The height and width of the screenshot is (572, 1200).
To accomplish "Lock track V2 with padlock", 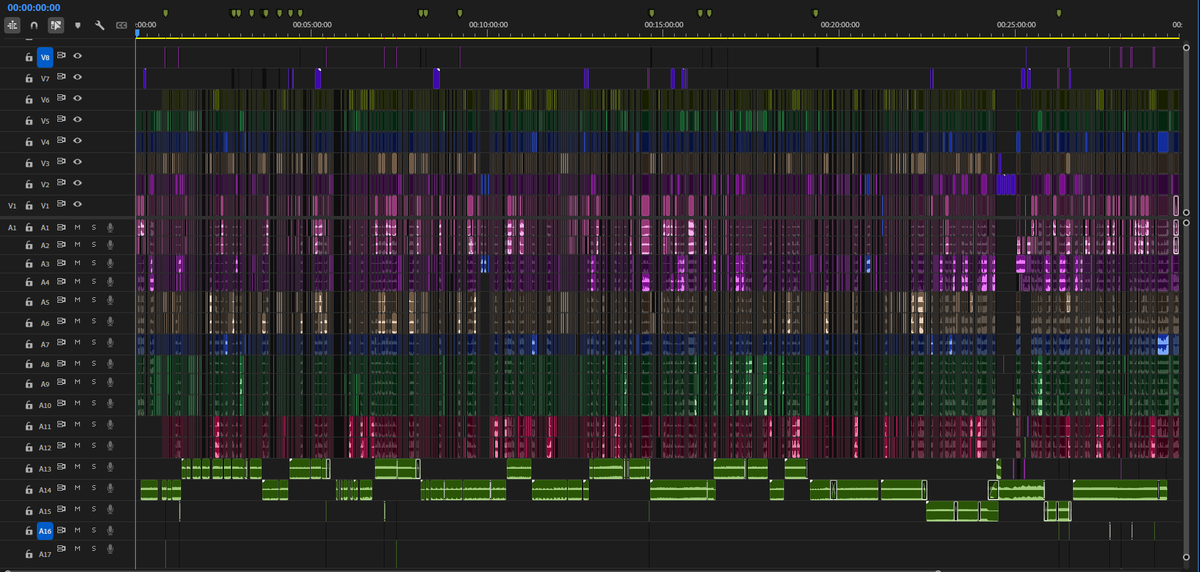I will [30, 183].
